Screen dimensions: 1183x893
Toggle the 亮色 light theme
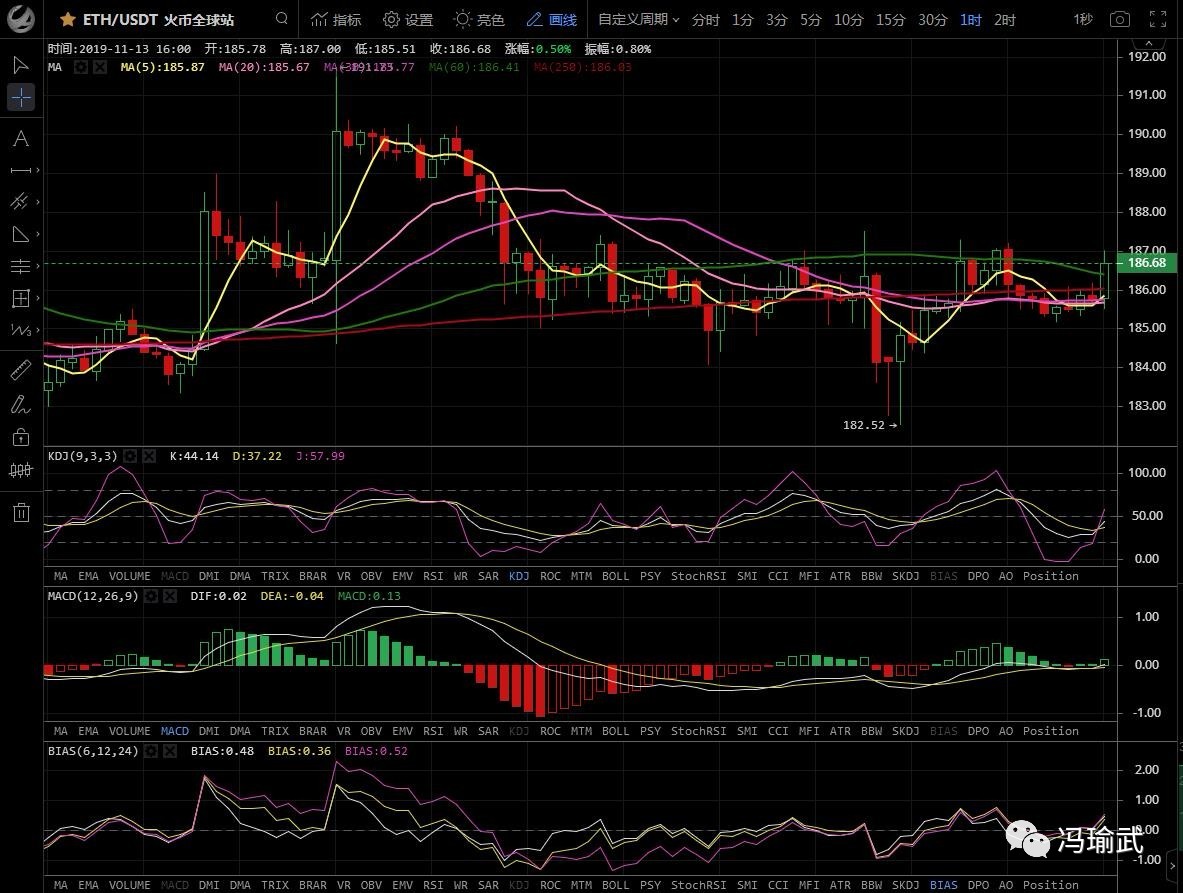click(479, 19)
